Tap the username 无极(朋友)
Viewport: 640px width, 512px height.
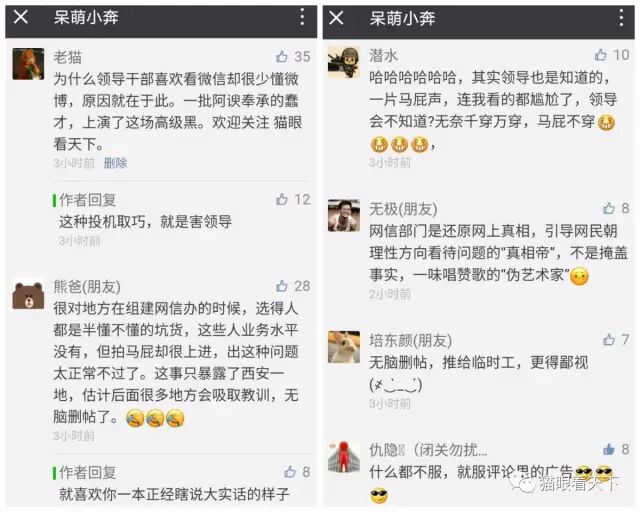(x=403, y=209)
